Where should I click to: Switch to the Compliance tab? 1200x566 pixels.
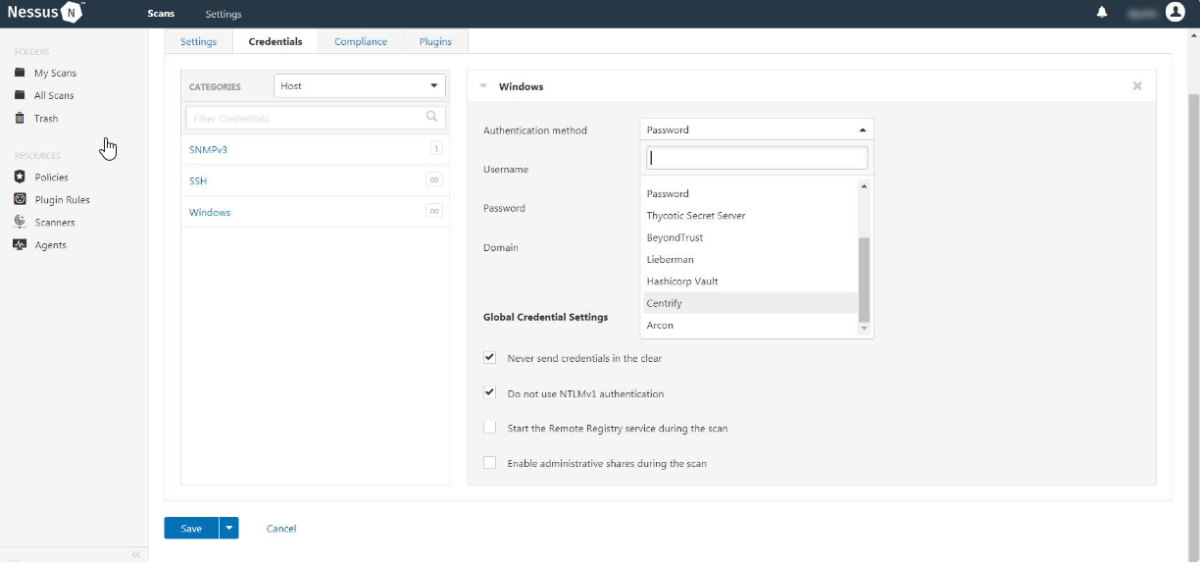point(360,42)
